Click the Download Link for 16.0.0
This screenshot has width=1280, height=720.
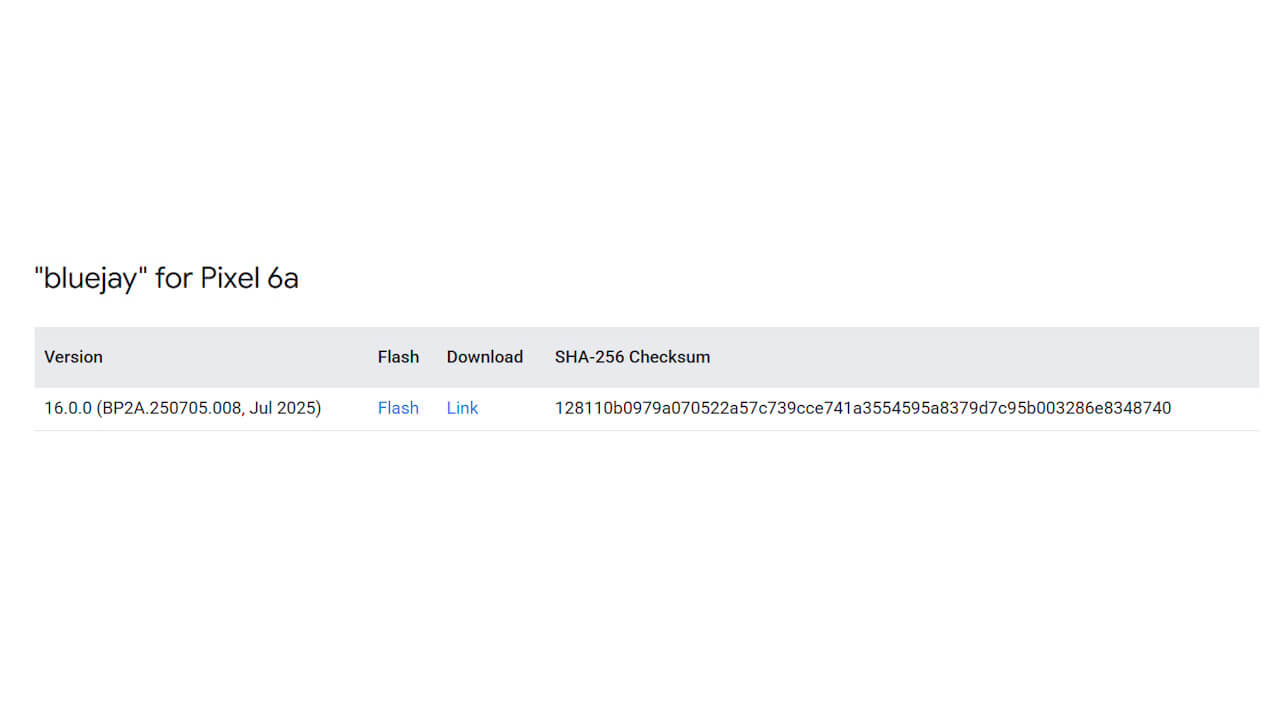pyautogui.click(x=462, y=408)
